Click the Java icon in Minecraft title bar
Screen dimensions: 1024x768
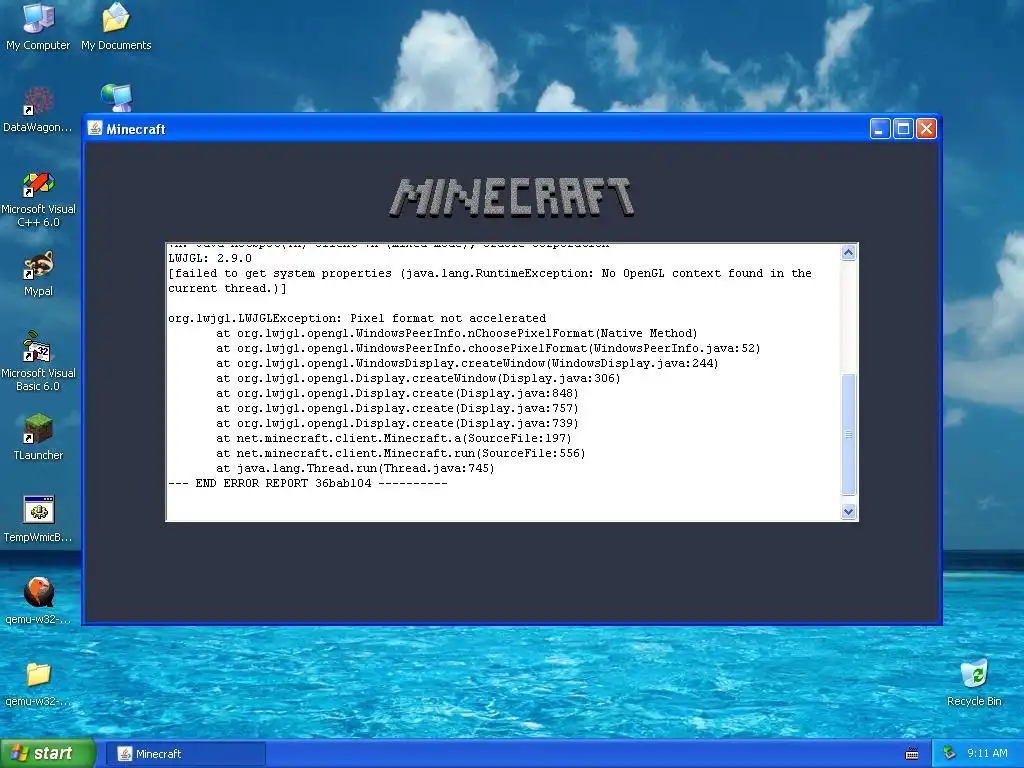click(95, 128)
